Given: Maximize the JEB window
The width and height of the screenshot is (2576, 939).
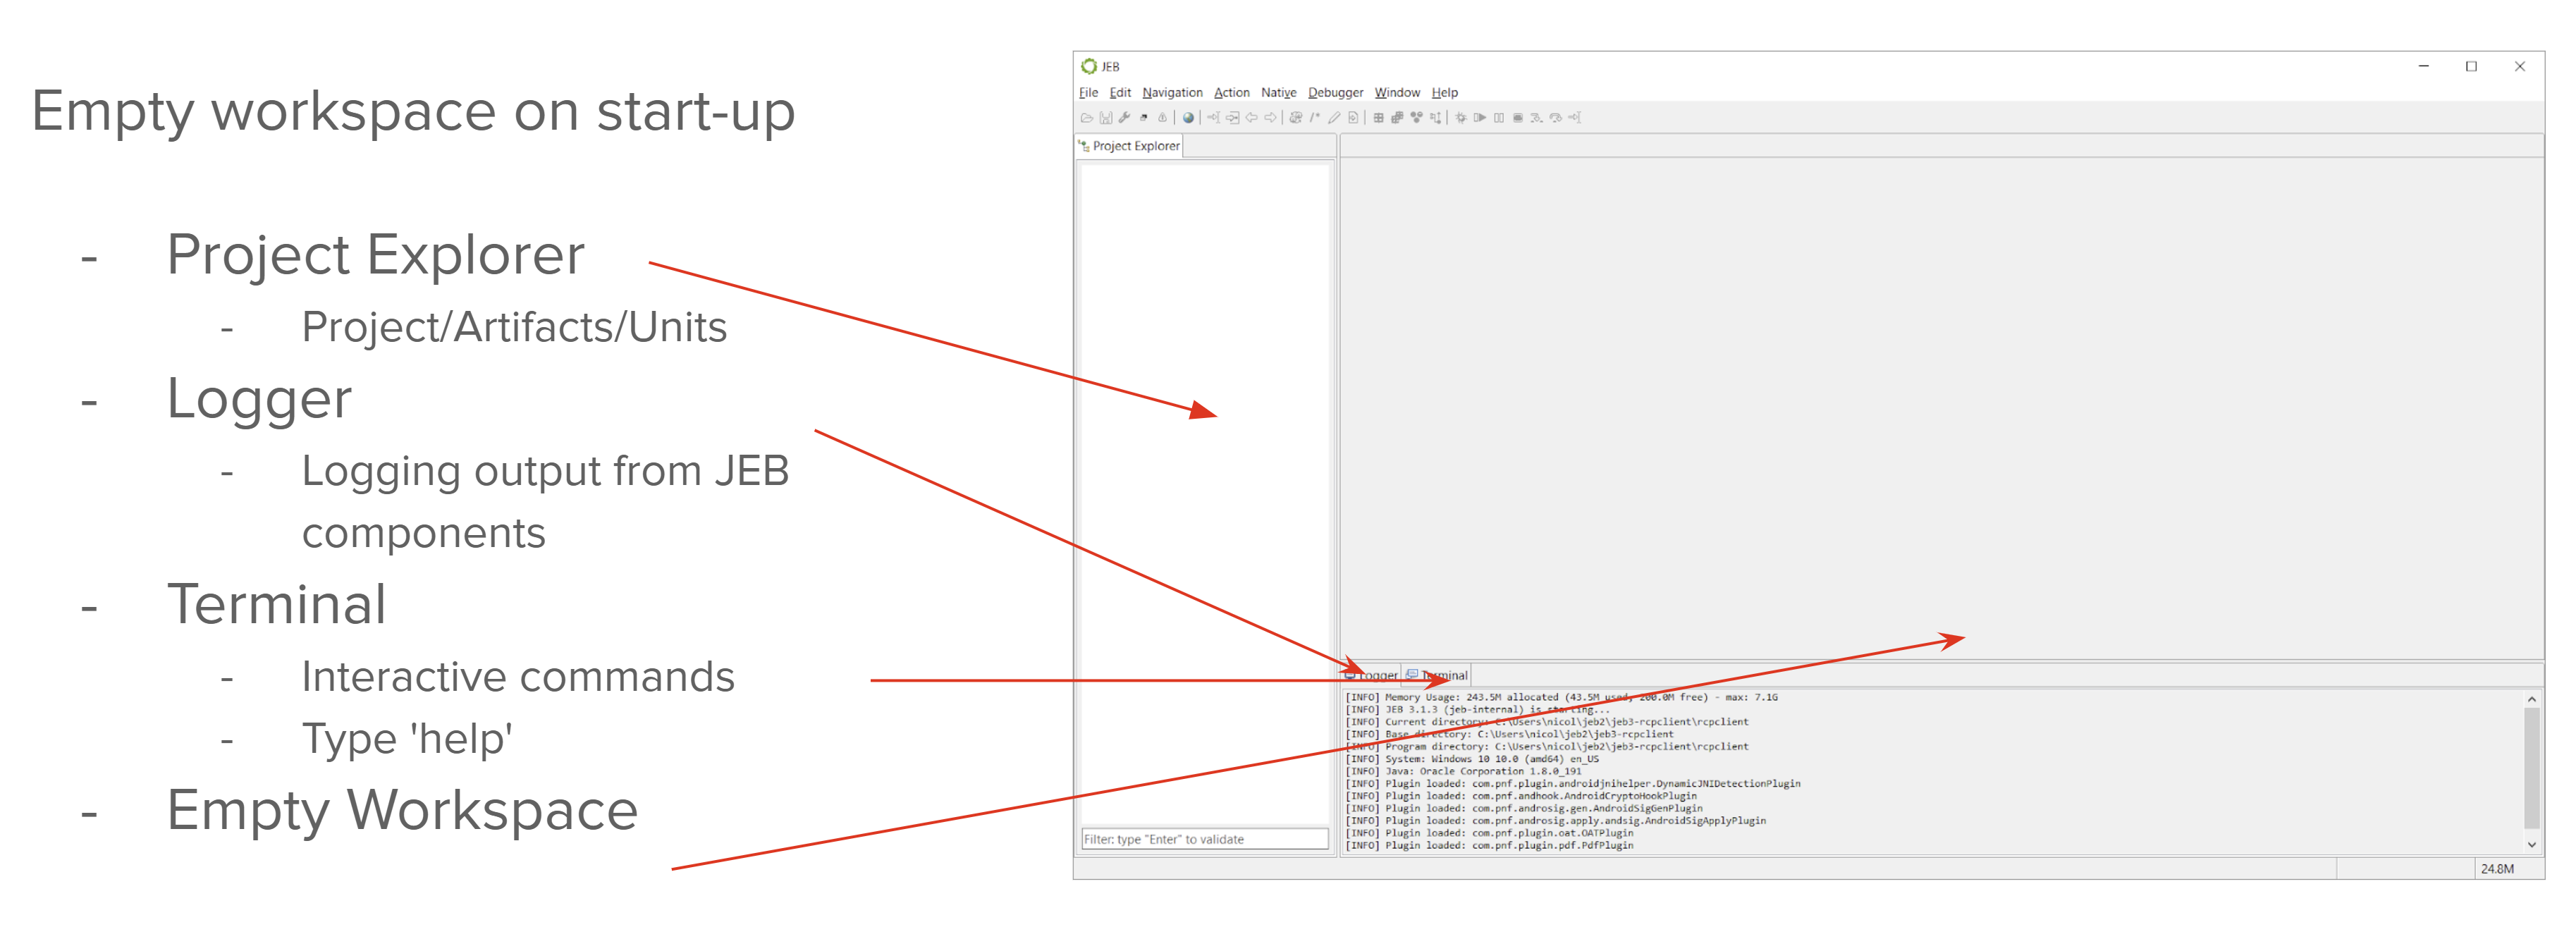Looking at the screenshot, I should [x=2471, y=66].
